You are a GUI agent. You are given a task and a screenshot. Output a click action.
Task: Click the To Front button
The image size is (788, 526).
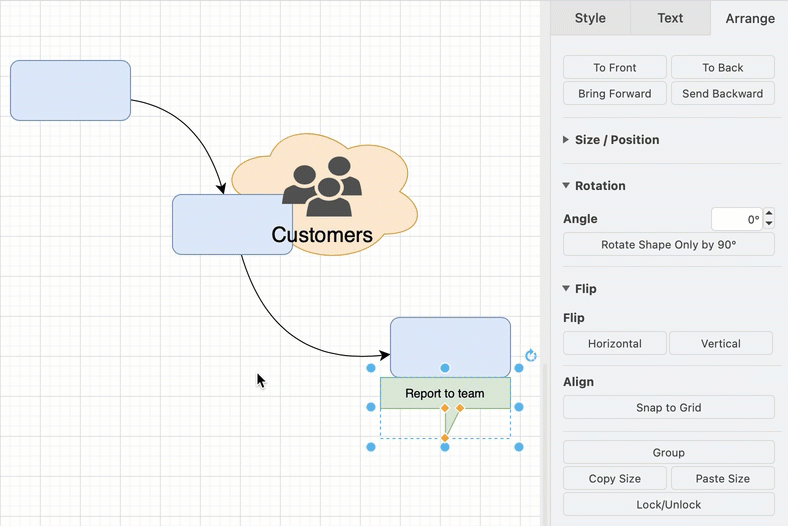point(615,67)
